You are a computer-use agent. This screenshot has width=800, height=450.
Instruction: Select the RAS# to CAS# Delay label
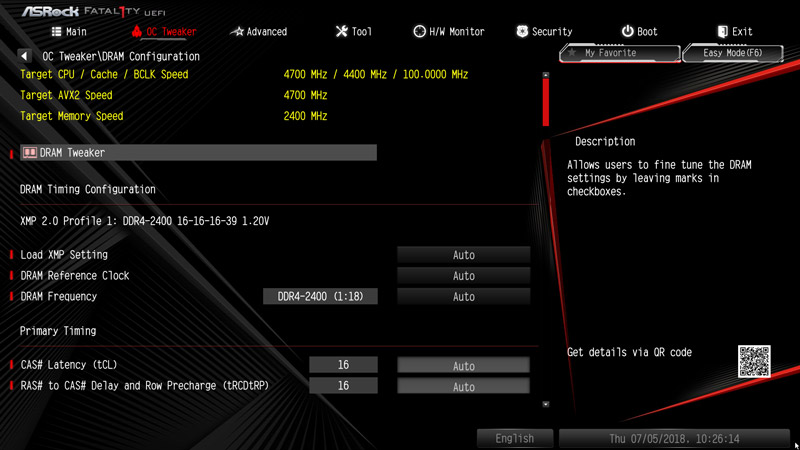pyautogui.click(x=144, y=386)
